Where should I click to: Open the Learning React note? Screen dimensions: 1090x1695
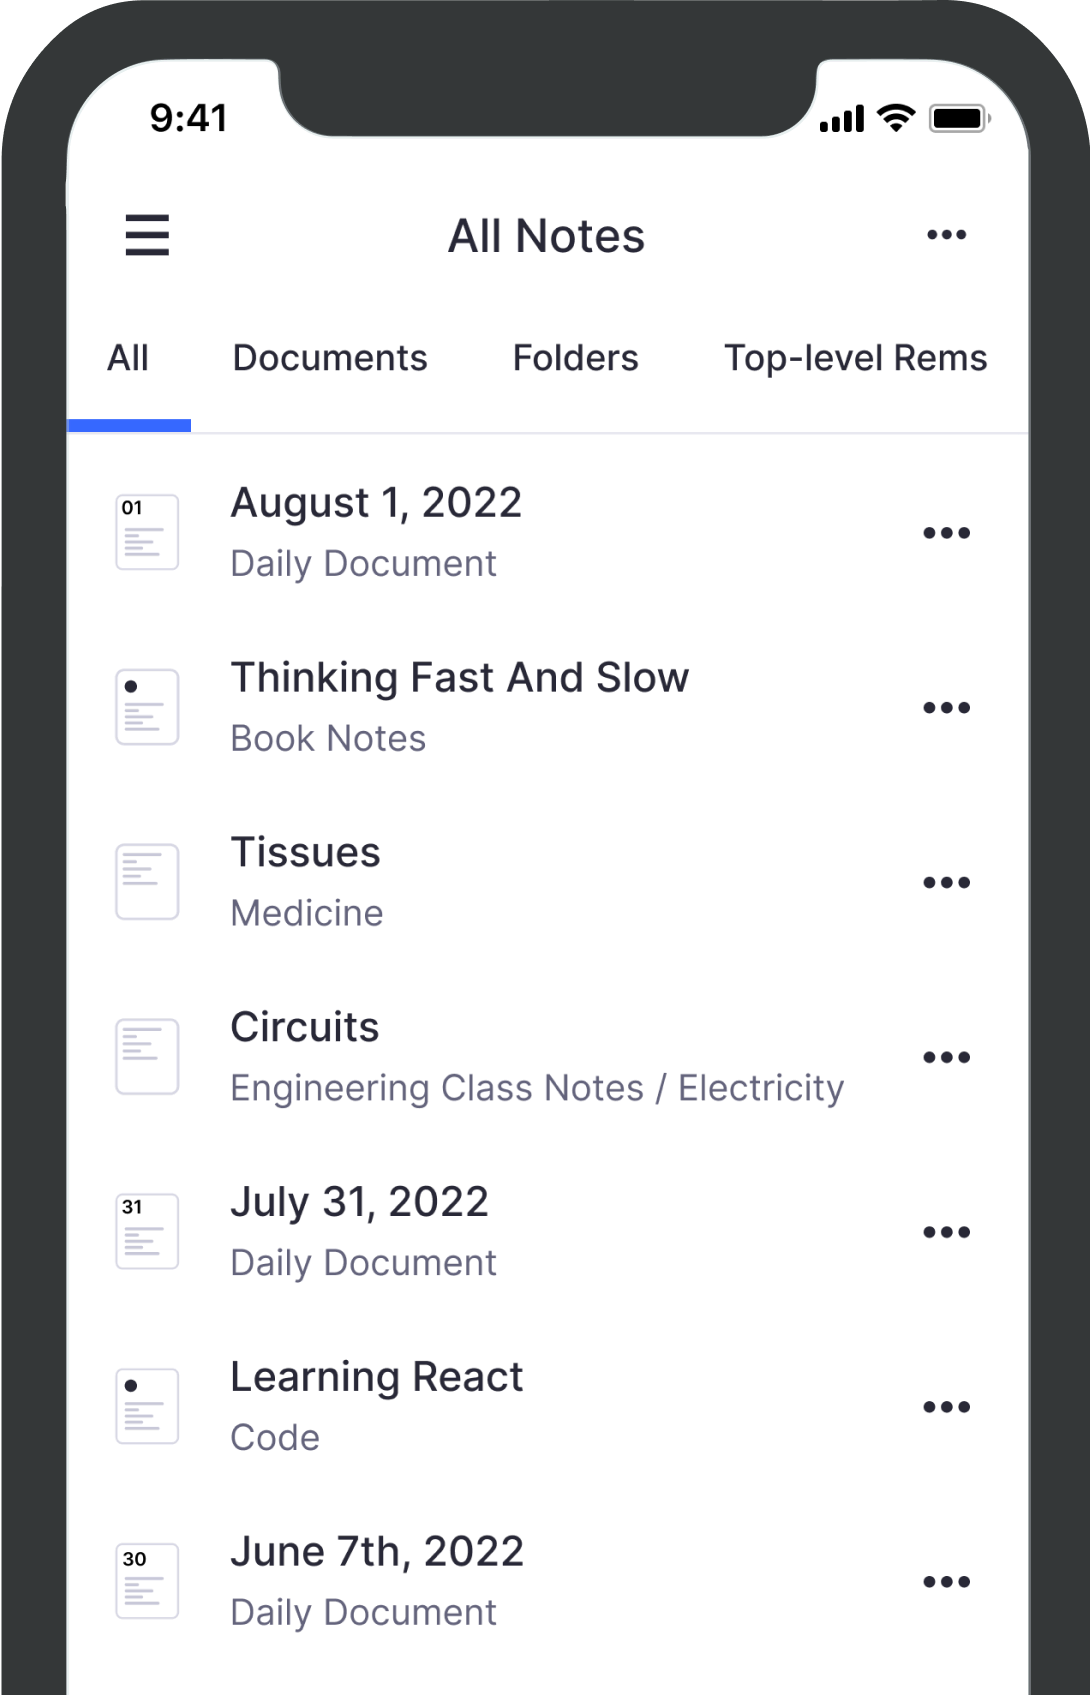click(x=376, y=1377)
